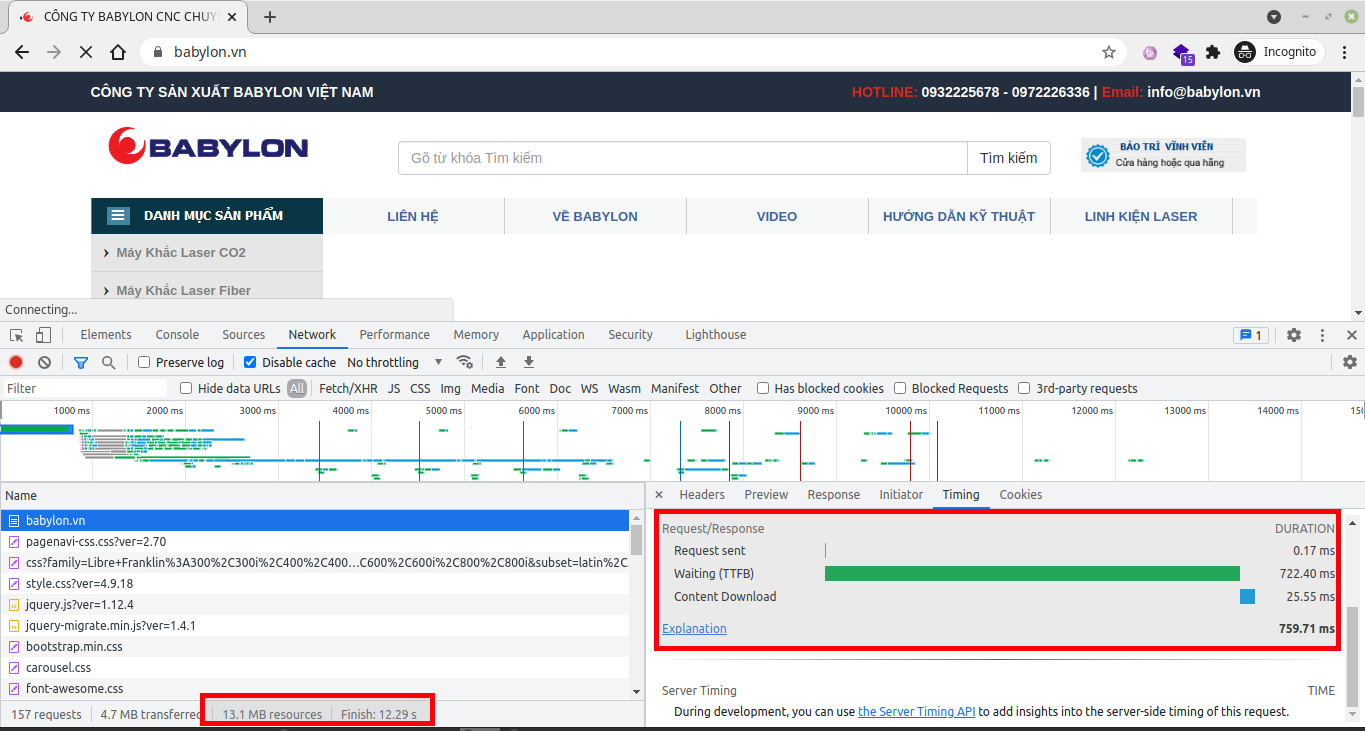Image resolution: width=1365 pixels, height=731 pixels.
Task: Open the Performance tab
Action: (395, 335)
